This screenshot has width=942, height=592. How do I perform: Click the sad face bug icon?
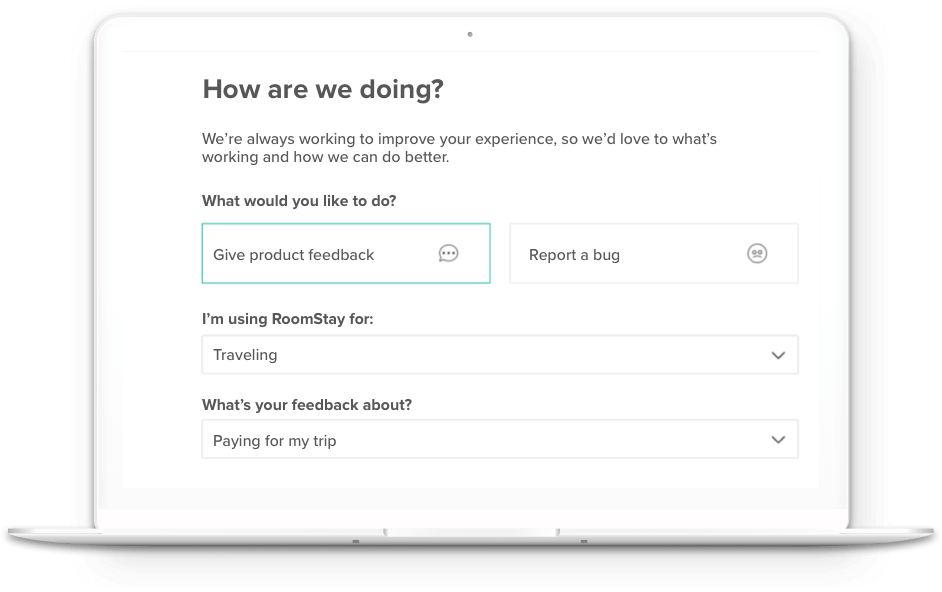(757, 254)
